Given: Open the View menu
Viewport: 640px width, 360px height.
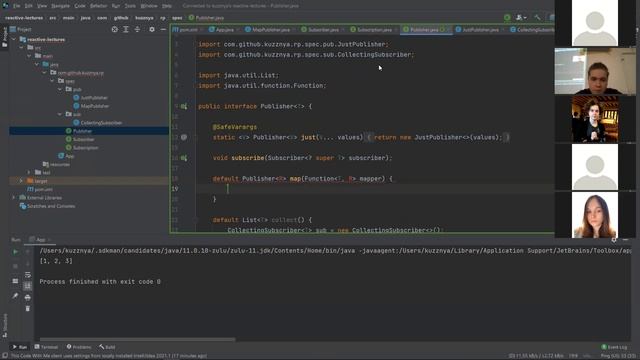Looking at the screenshot, I should point(42,6).
